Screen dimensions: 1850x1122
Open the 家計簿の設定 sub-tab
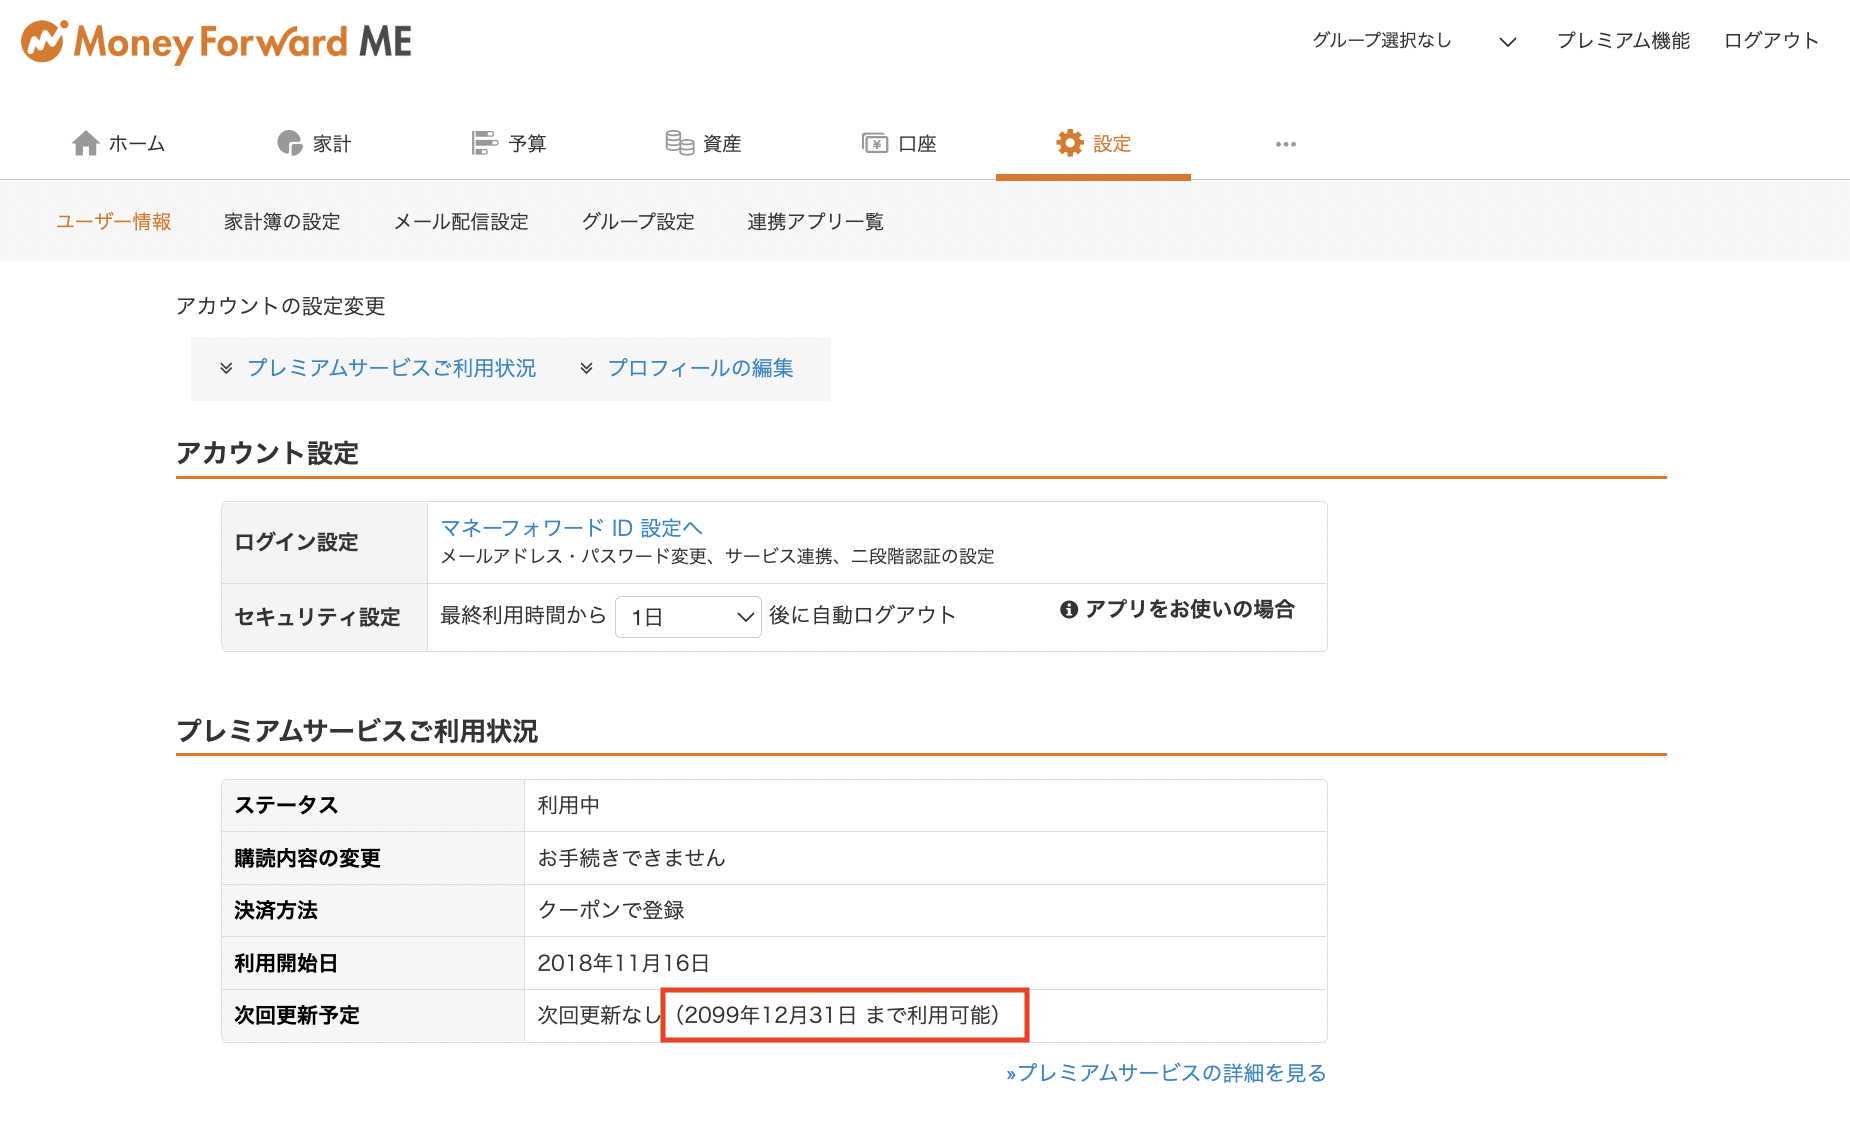coord(282,221)
